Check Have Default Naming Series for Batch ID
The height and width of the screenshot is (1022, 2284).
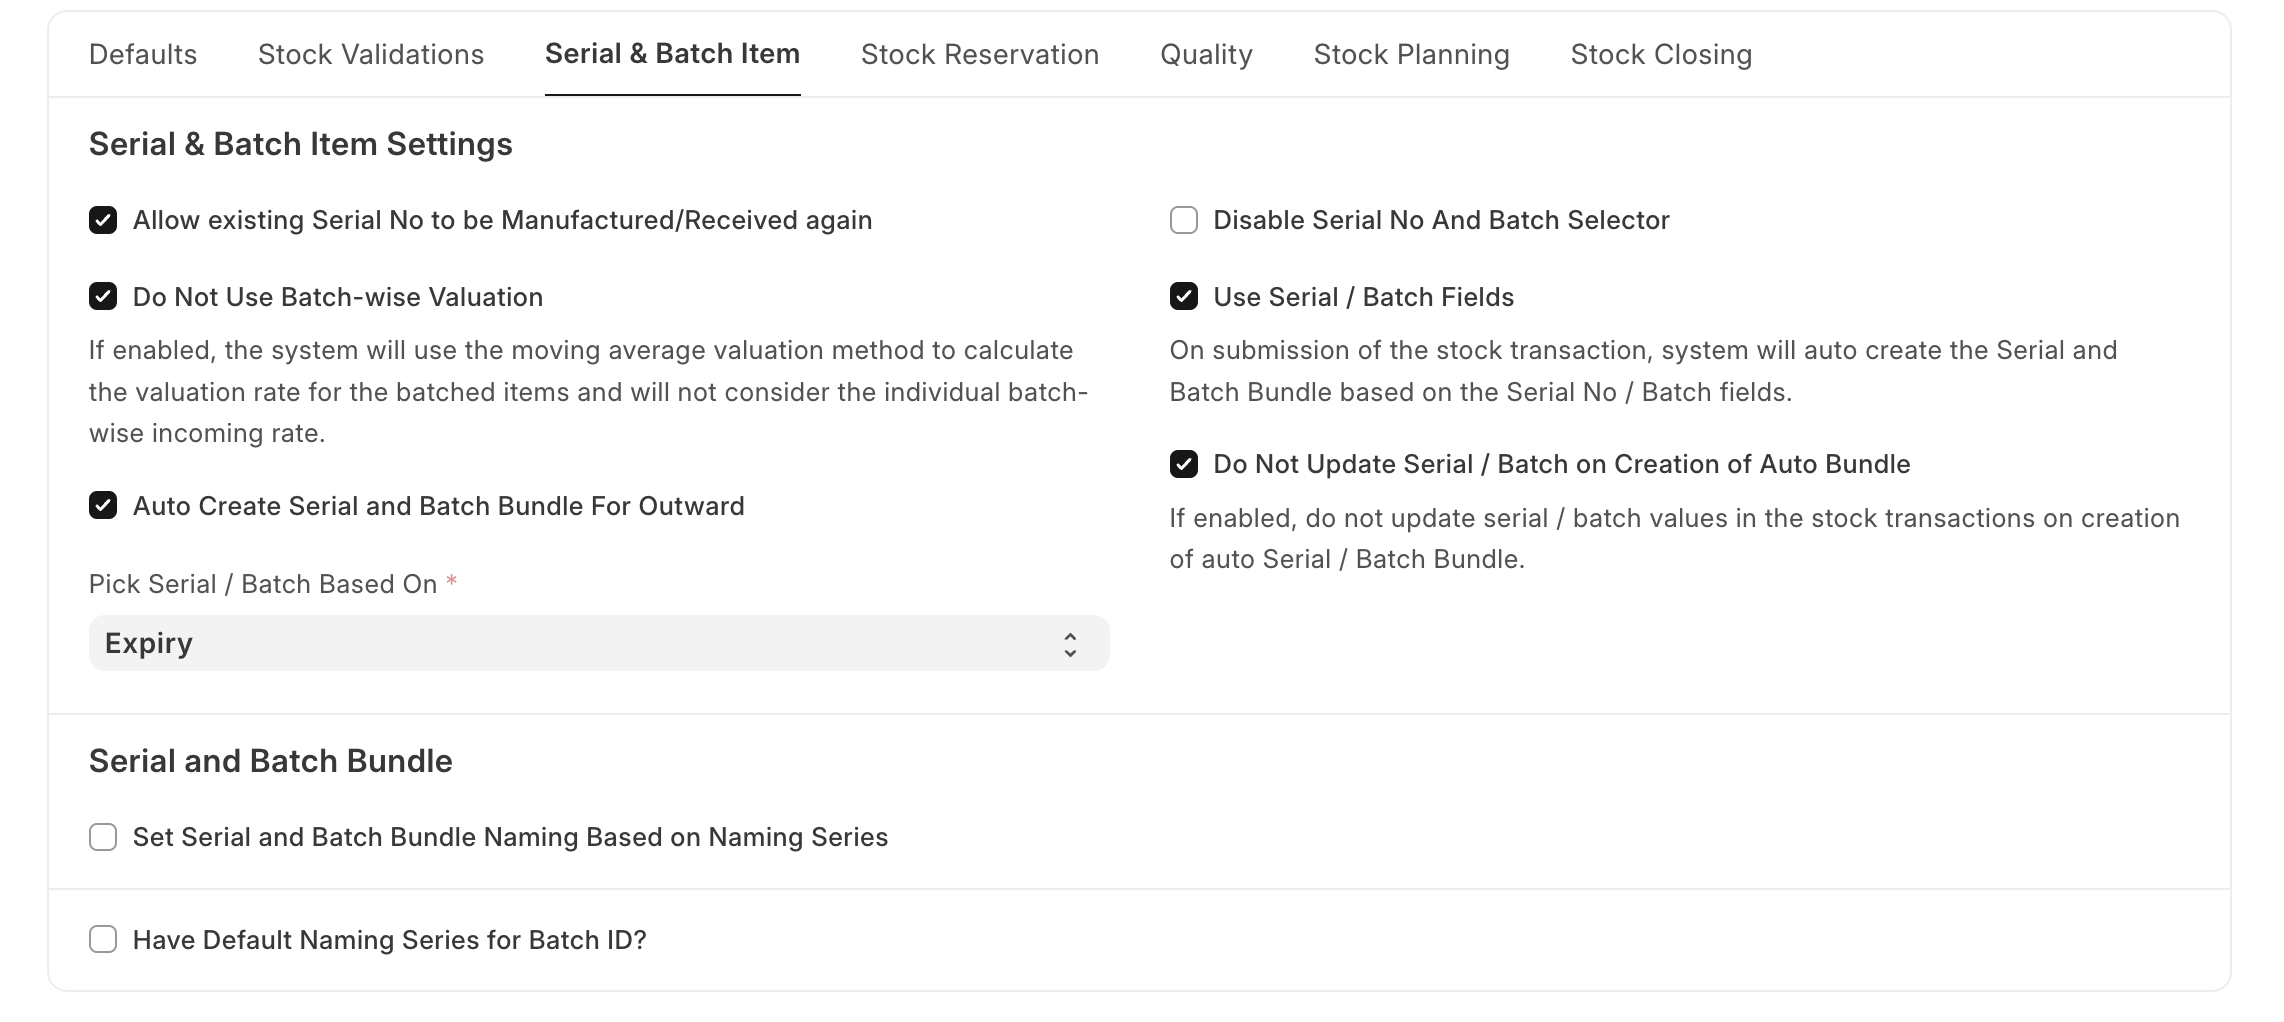point(103,940)
